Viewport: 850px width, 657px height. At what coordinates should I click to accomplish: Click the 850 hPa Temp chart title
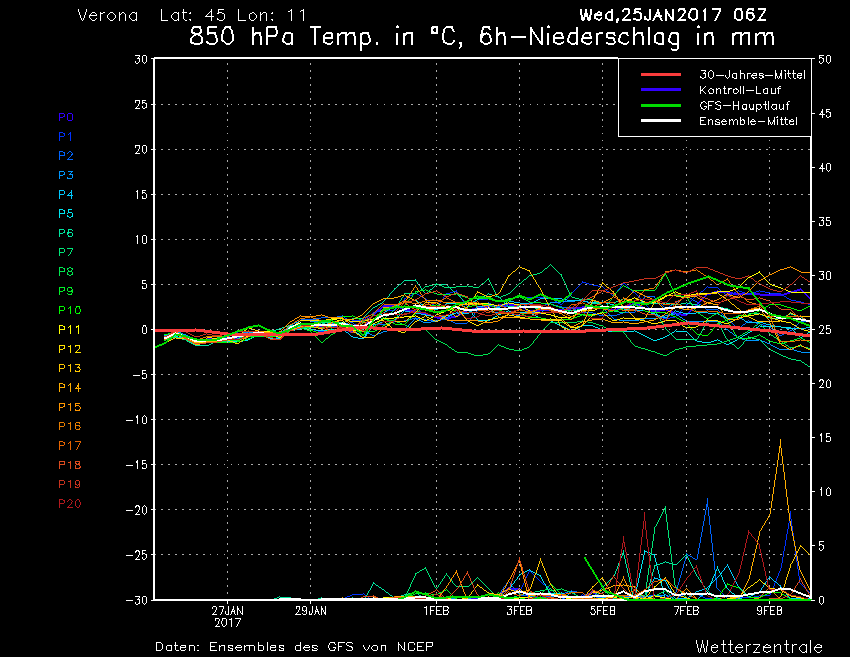point(482,37)
